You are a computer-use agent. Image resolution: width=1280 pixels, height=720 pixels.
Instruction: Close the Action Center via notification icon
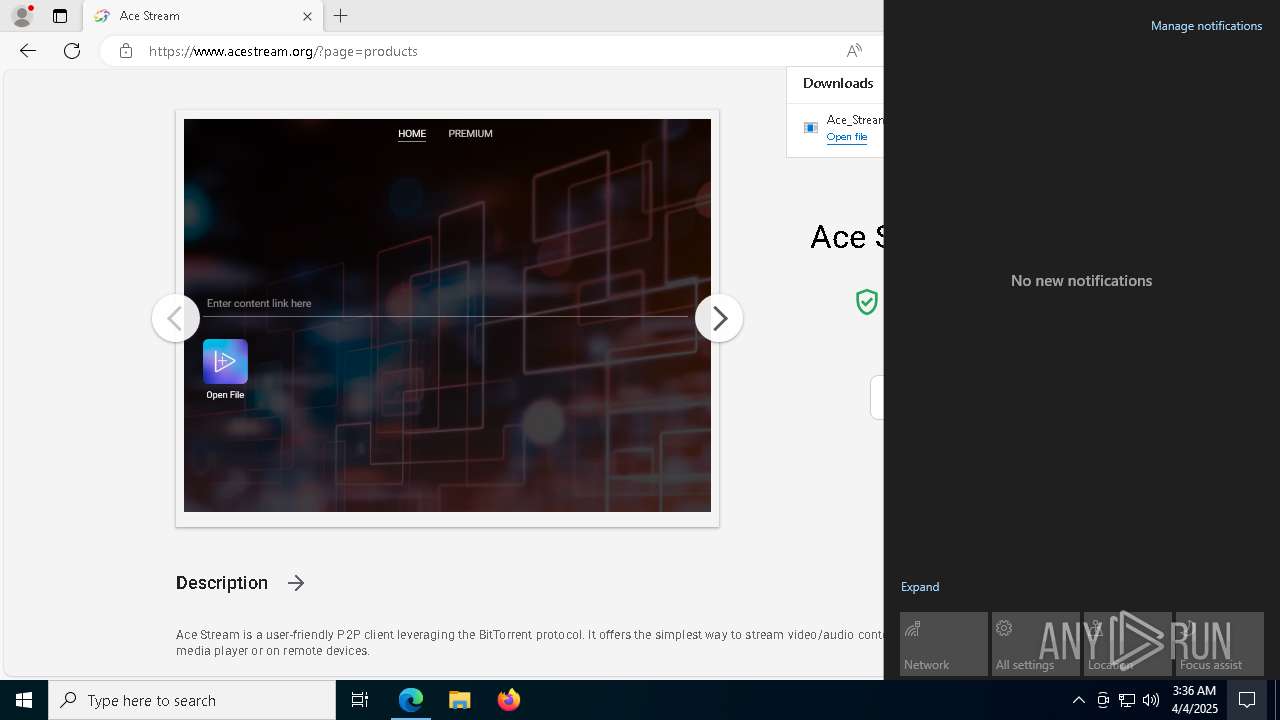click(x=1247, y=700)
